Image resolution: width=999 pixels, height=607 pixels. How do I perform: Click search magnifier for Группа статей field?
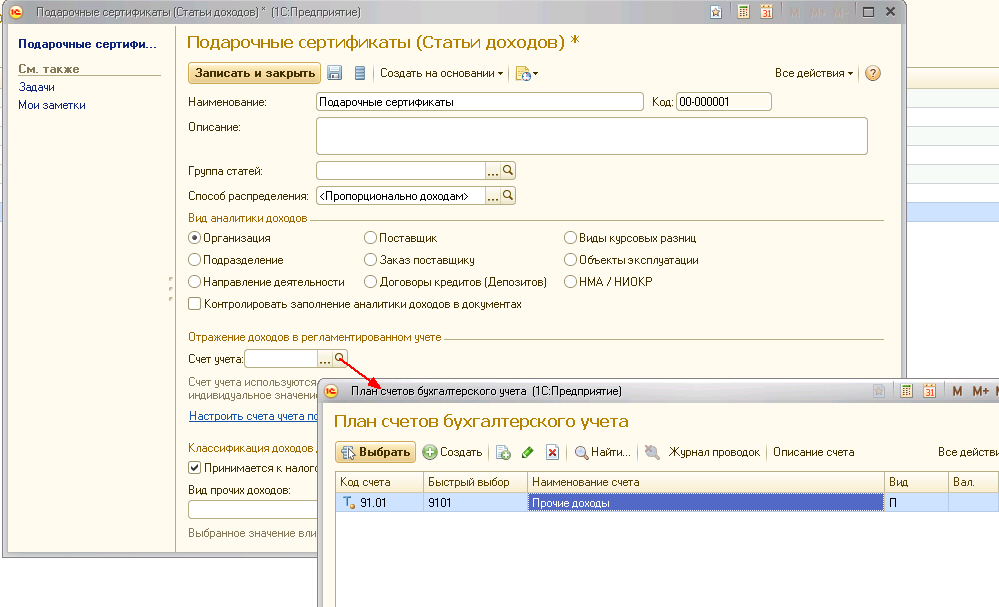pos(508,171)
